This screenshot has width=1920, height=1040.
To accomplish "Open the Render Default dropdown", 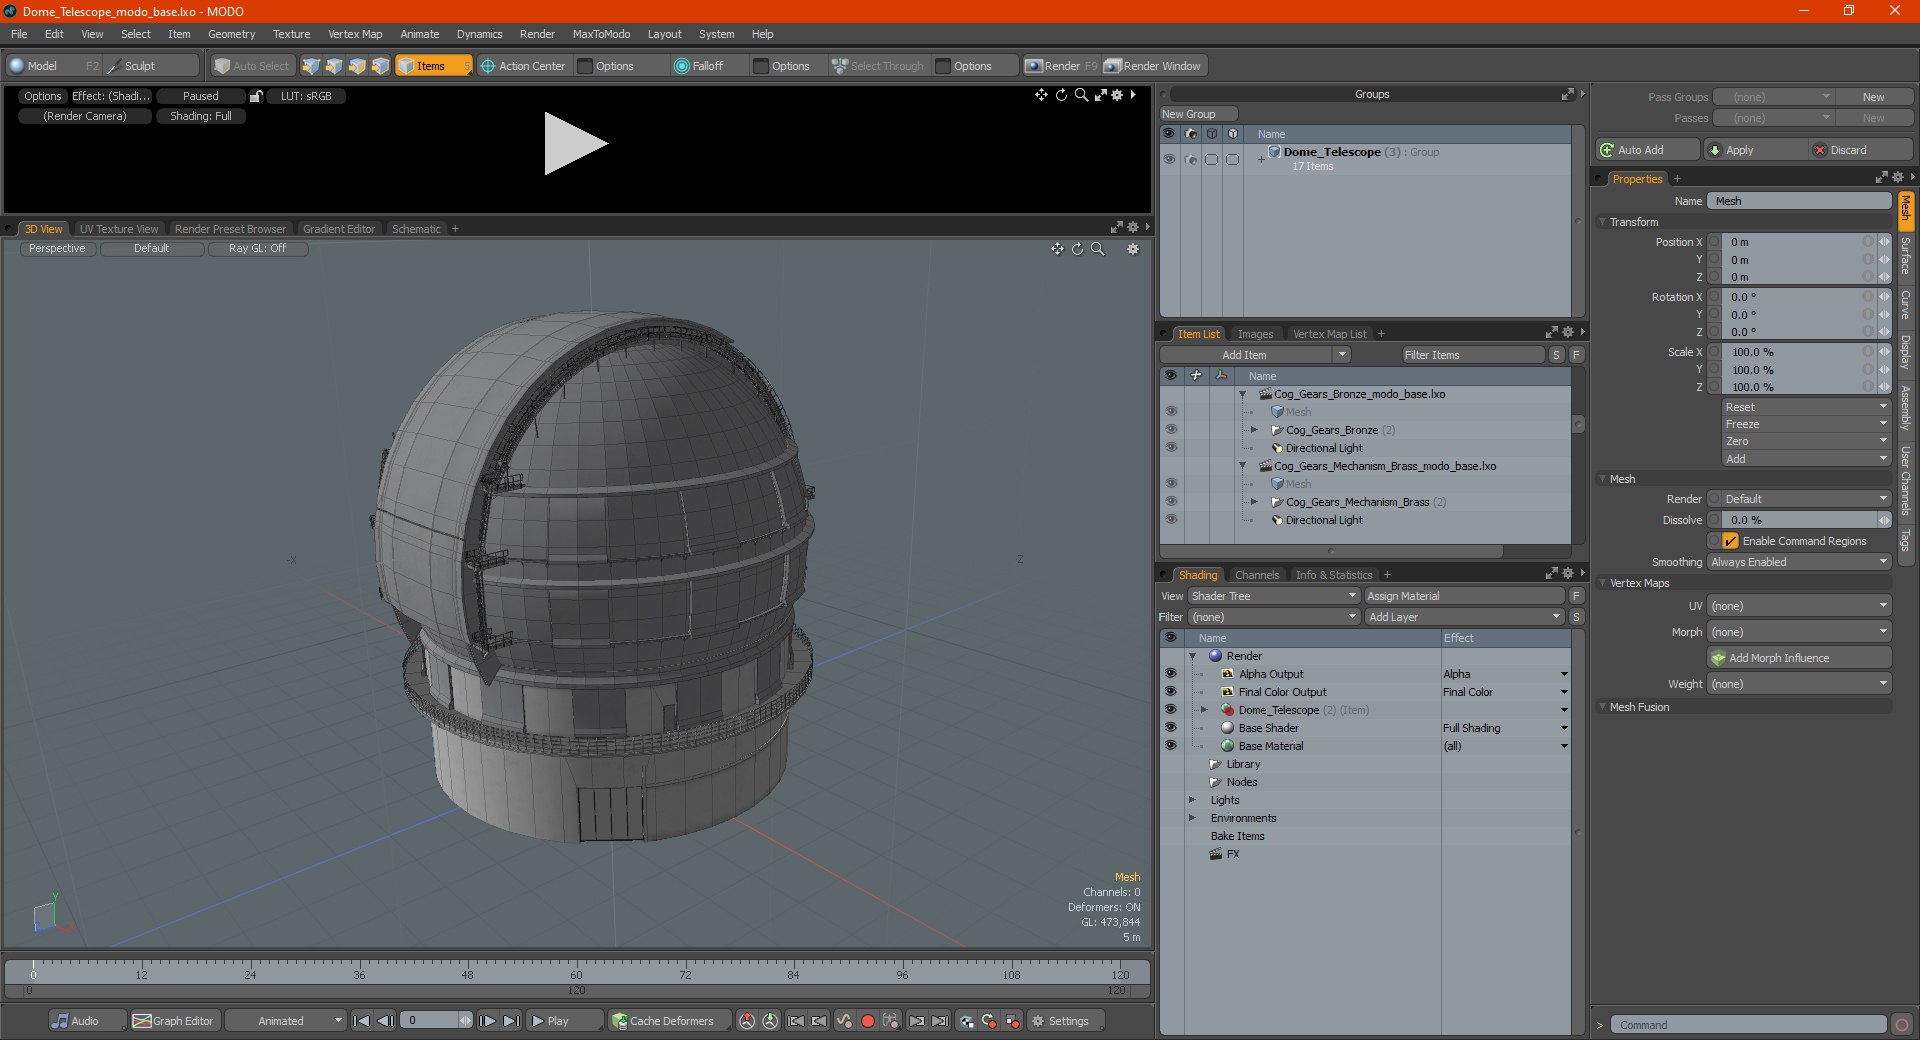I will tap(1806, 499).
